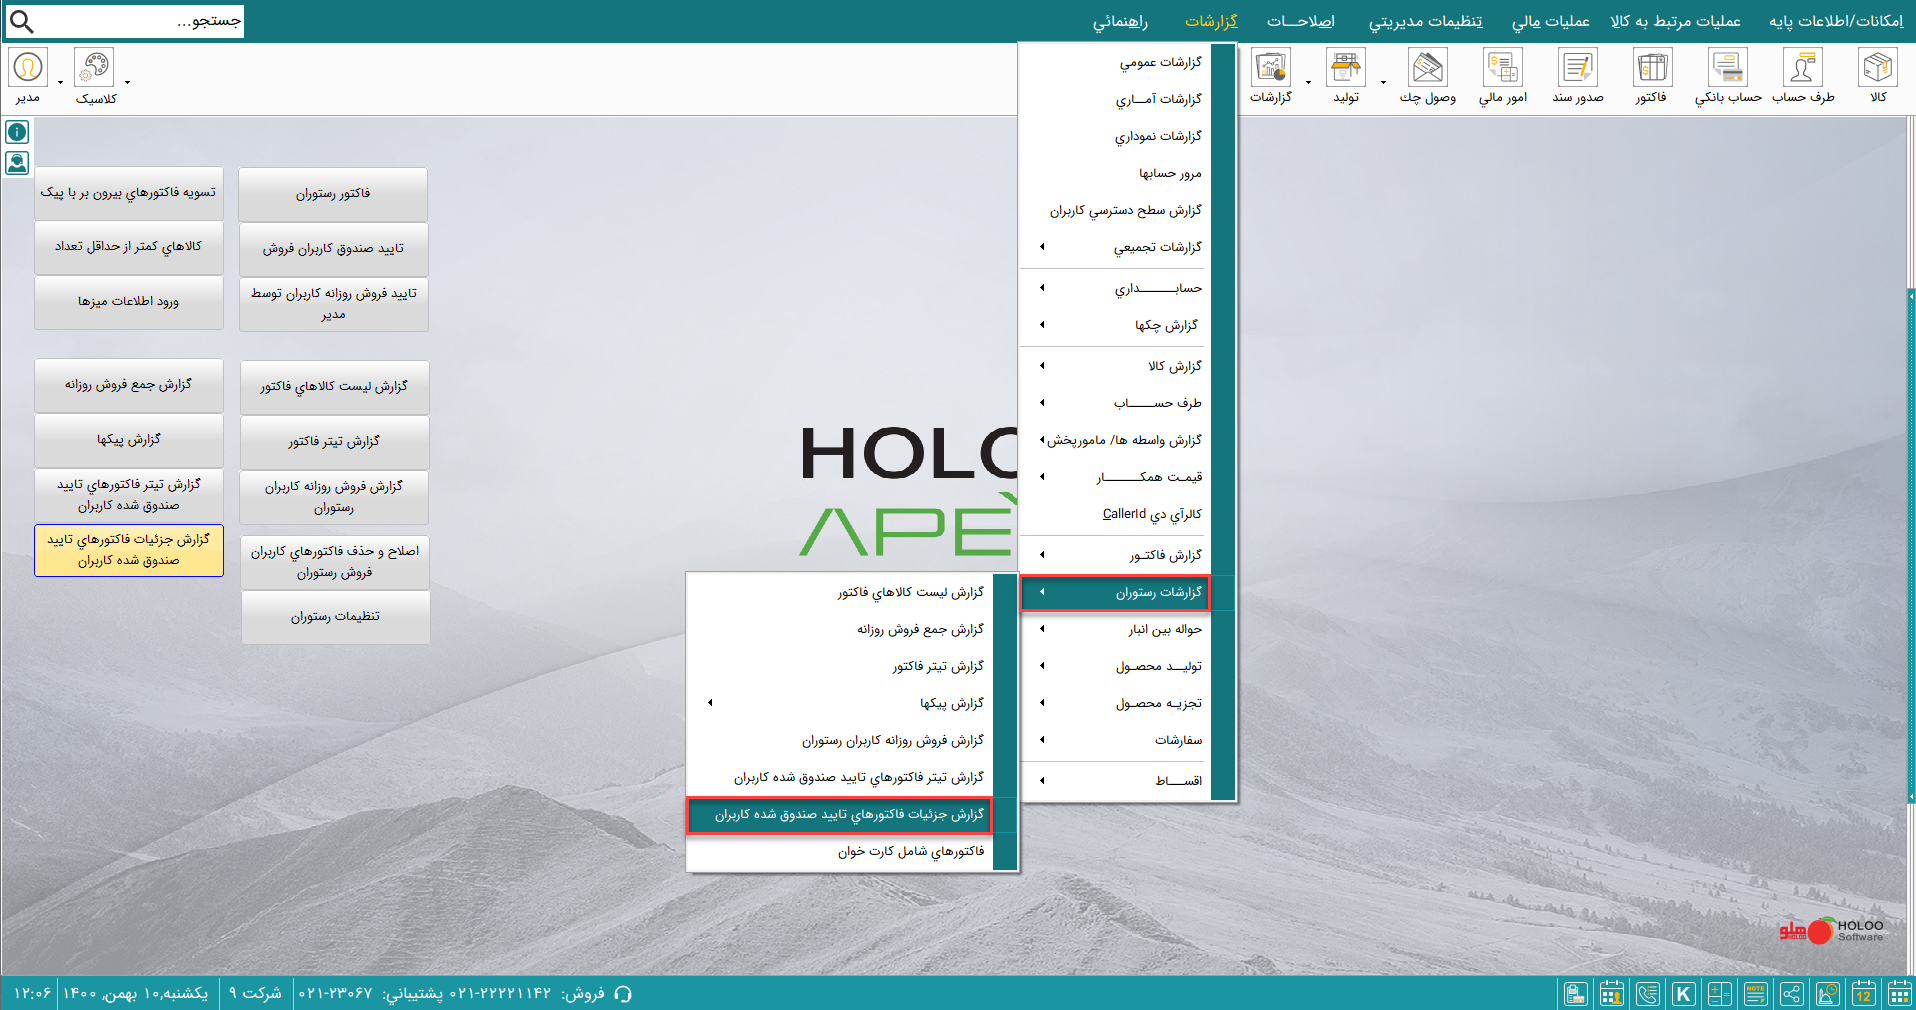Open the calendar with person status icon
This screenshot has height=1010, width=1916.
click(x=1612, y=994)
